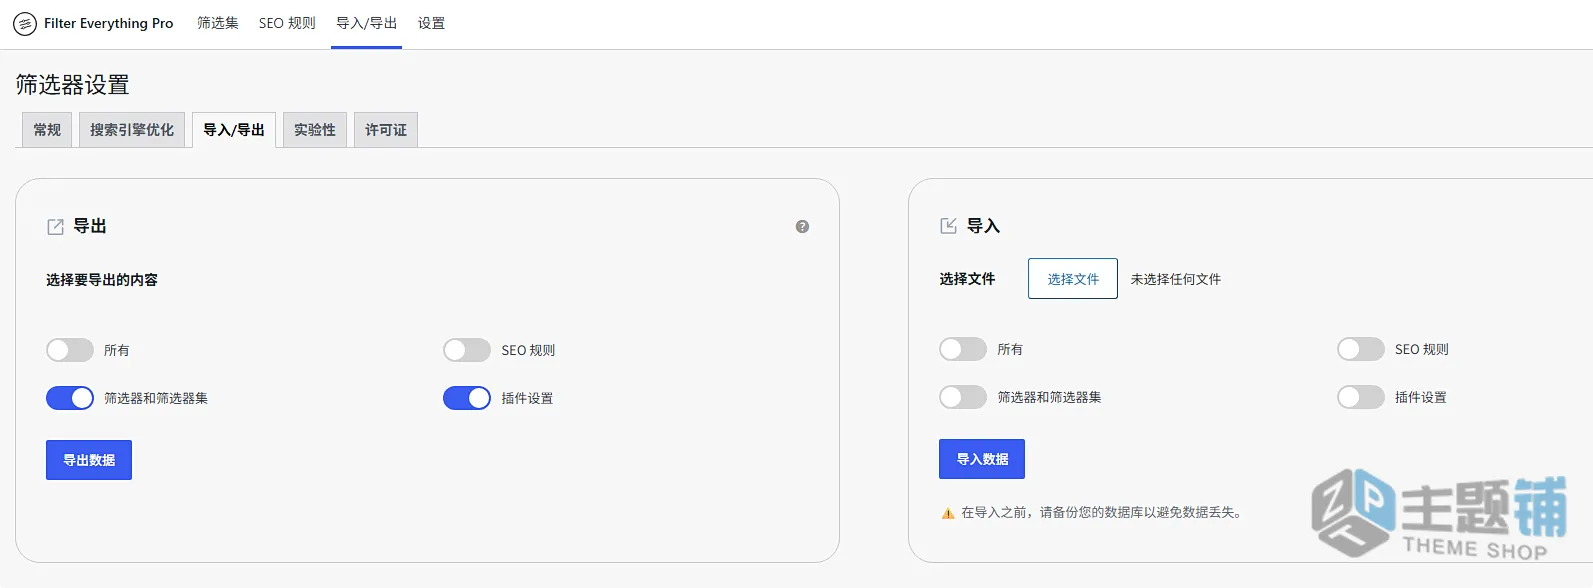Click the 选择文件 button
This screenshot has width=1593, height=588.
click(x=1073, y=279)
